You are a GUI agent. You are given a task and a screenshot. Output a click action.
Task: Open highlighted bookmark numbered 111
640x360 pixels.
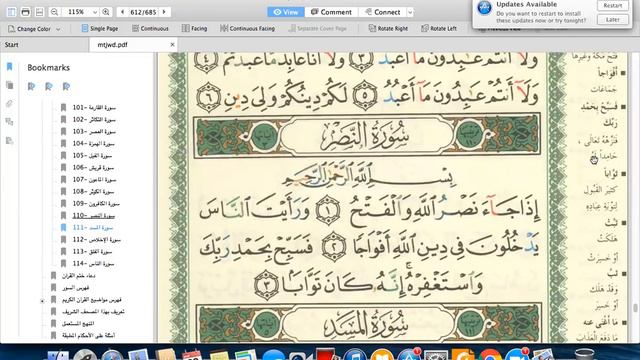(x=93, y=227)
